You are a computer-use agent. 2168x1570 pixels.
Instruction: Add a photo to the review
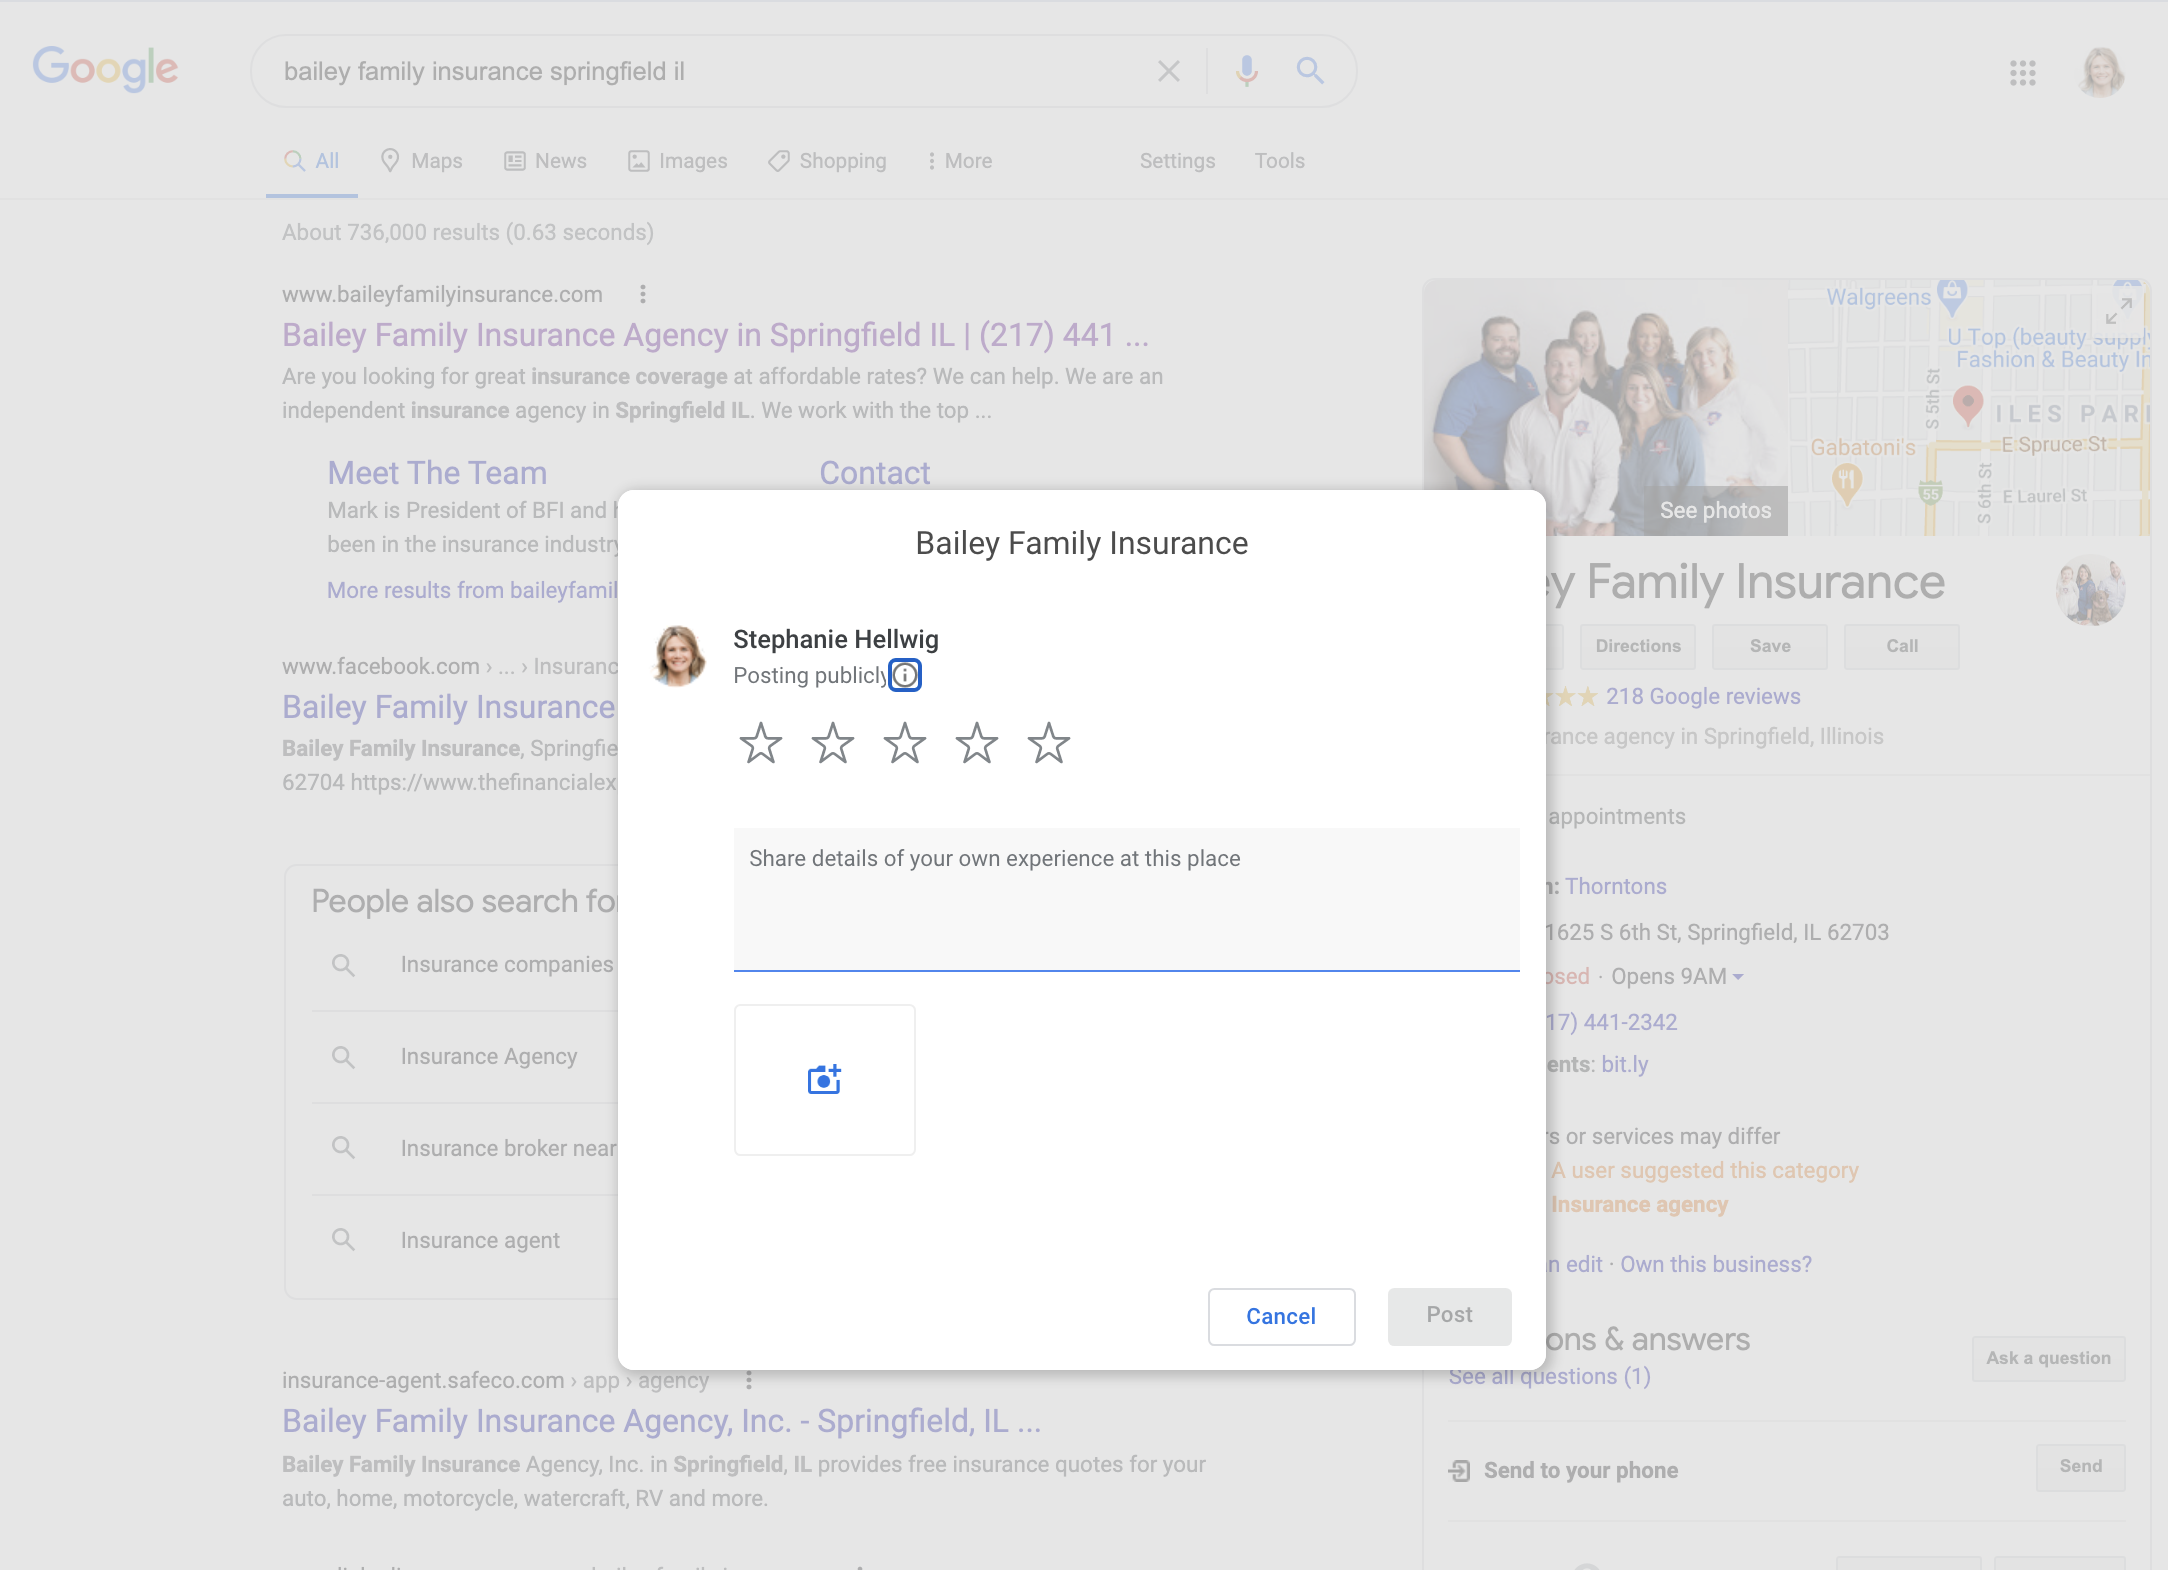(x=825, y=1080)
